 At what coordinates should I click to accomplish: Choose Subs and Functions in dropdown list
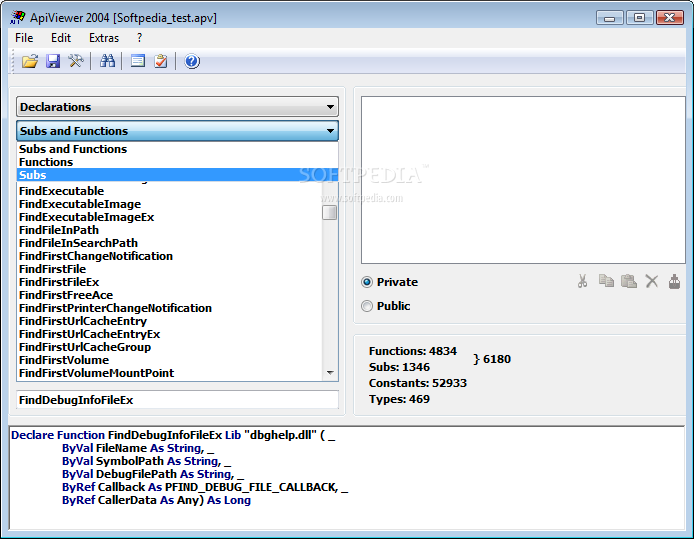177,149
